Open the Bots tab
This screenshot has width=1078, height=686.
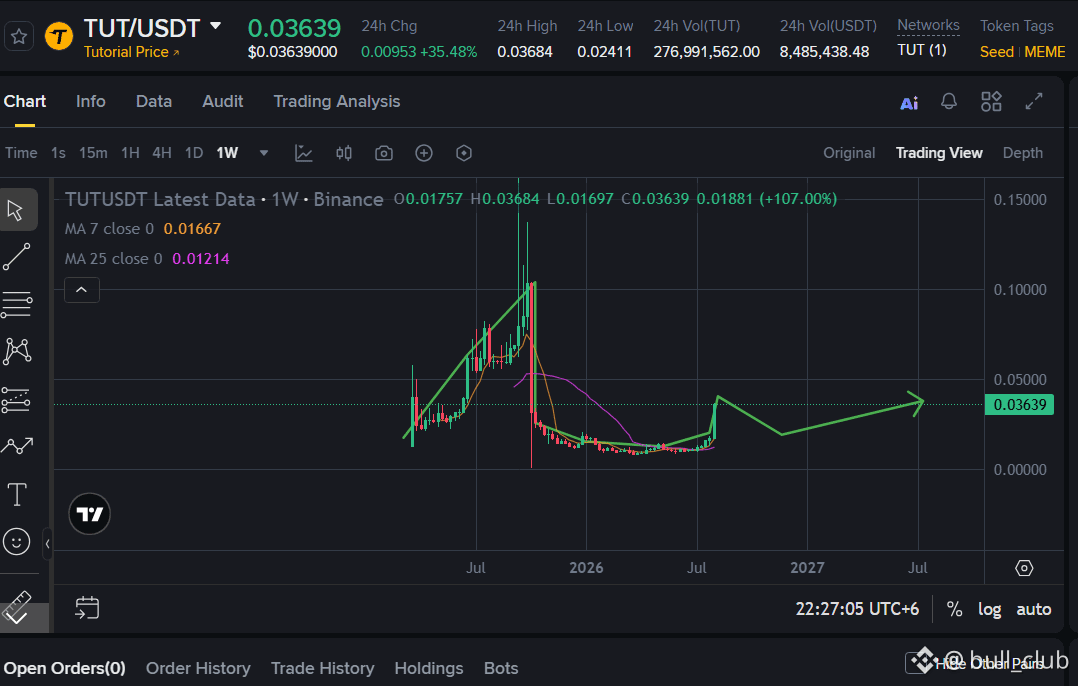pyautogui.click(x=500, y=668)
